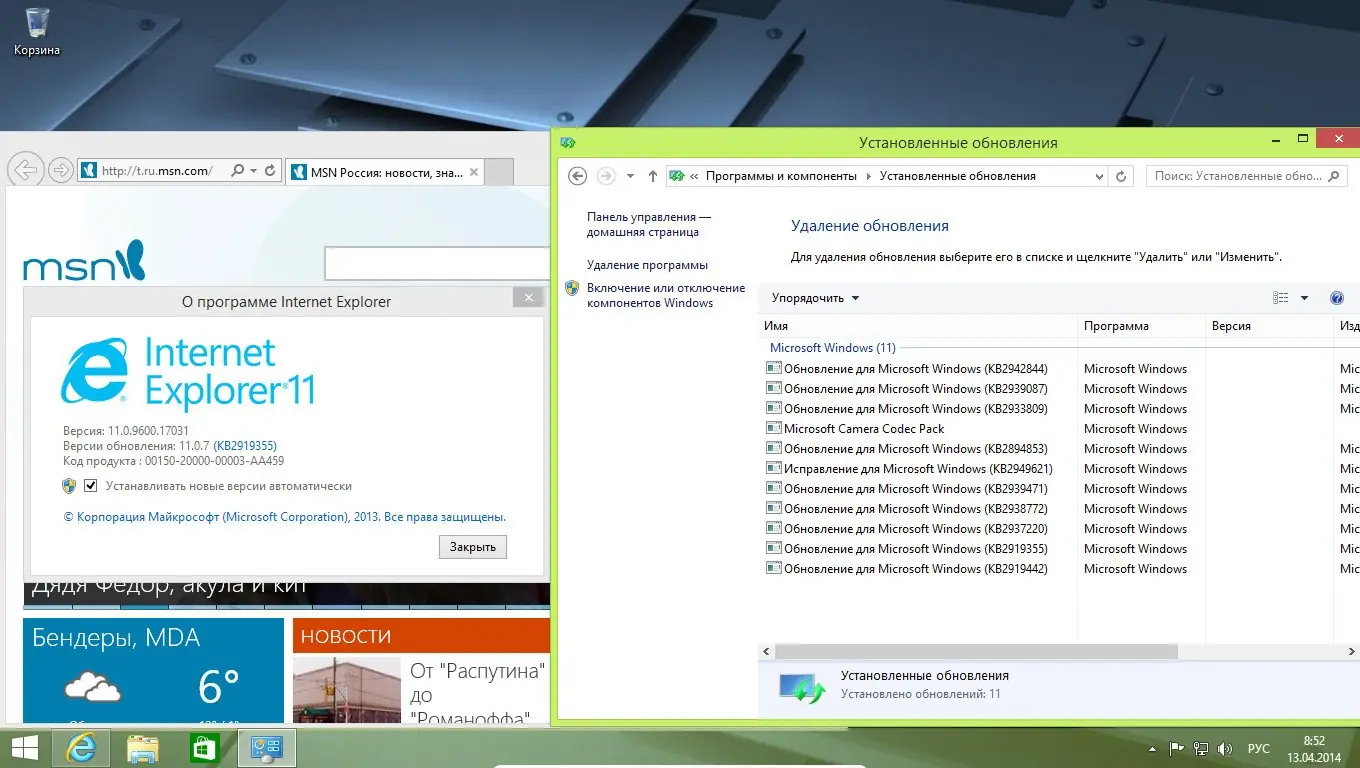Click the Установленные обновления breadcrumb
The height and width of the screenshot is (768, 1360).
click(x=958, y=176)
